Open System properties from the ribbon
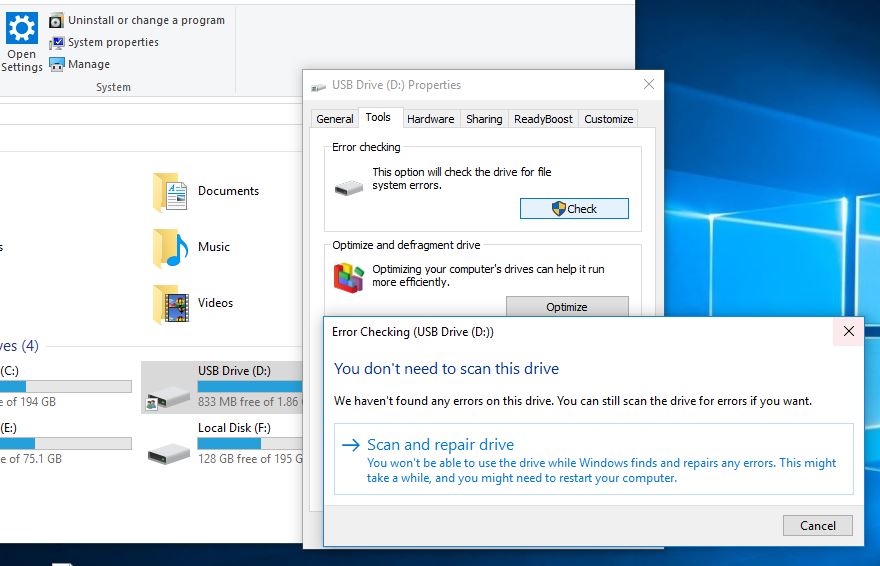880x566 pixels. (113, 42)
